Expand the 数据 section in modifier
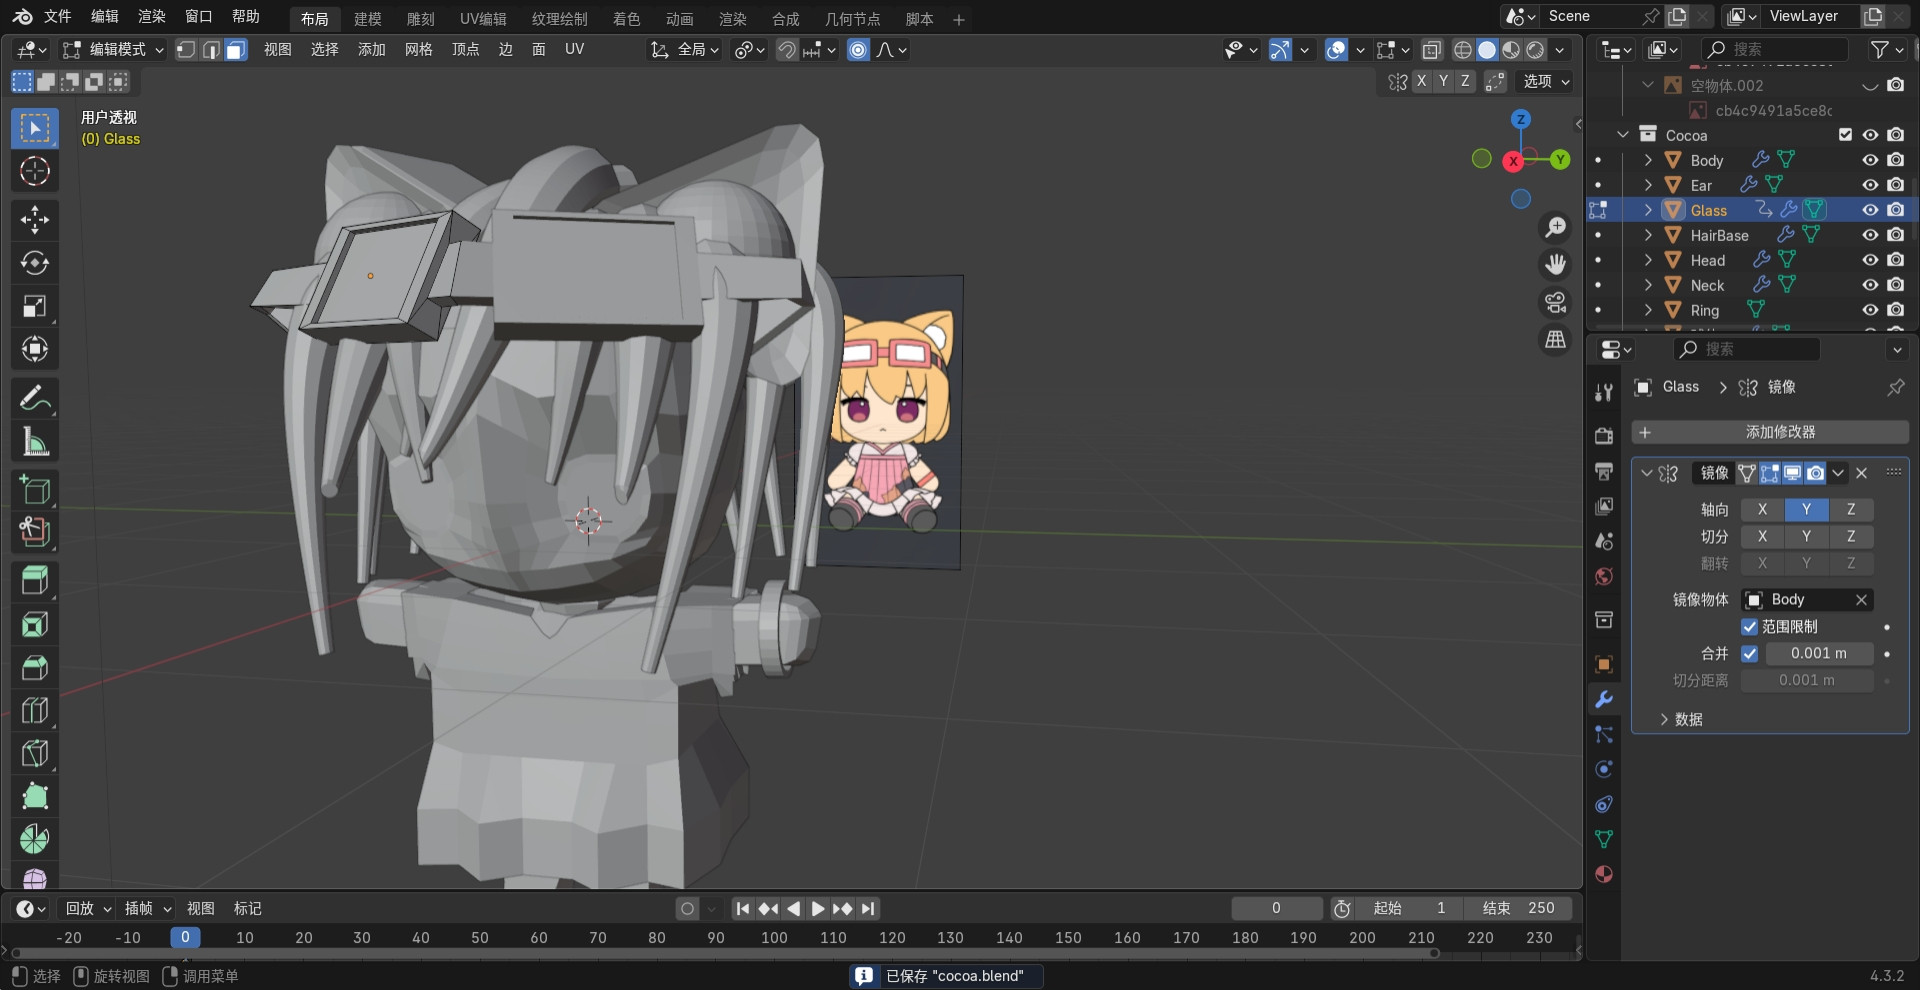The width and height of the screenshot is (1920, 990). [1680, 720]
